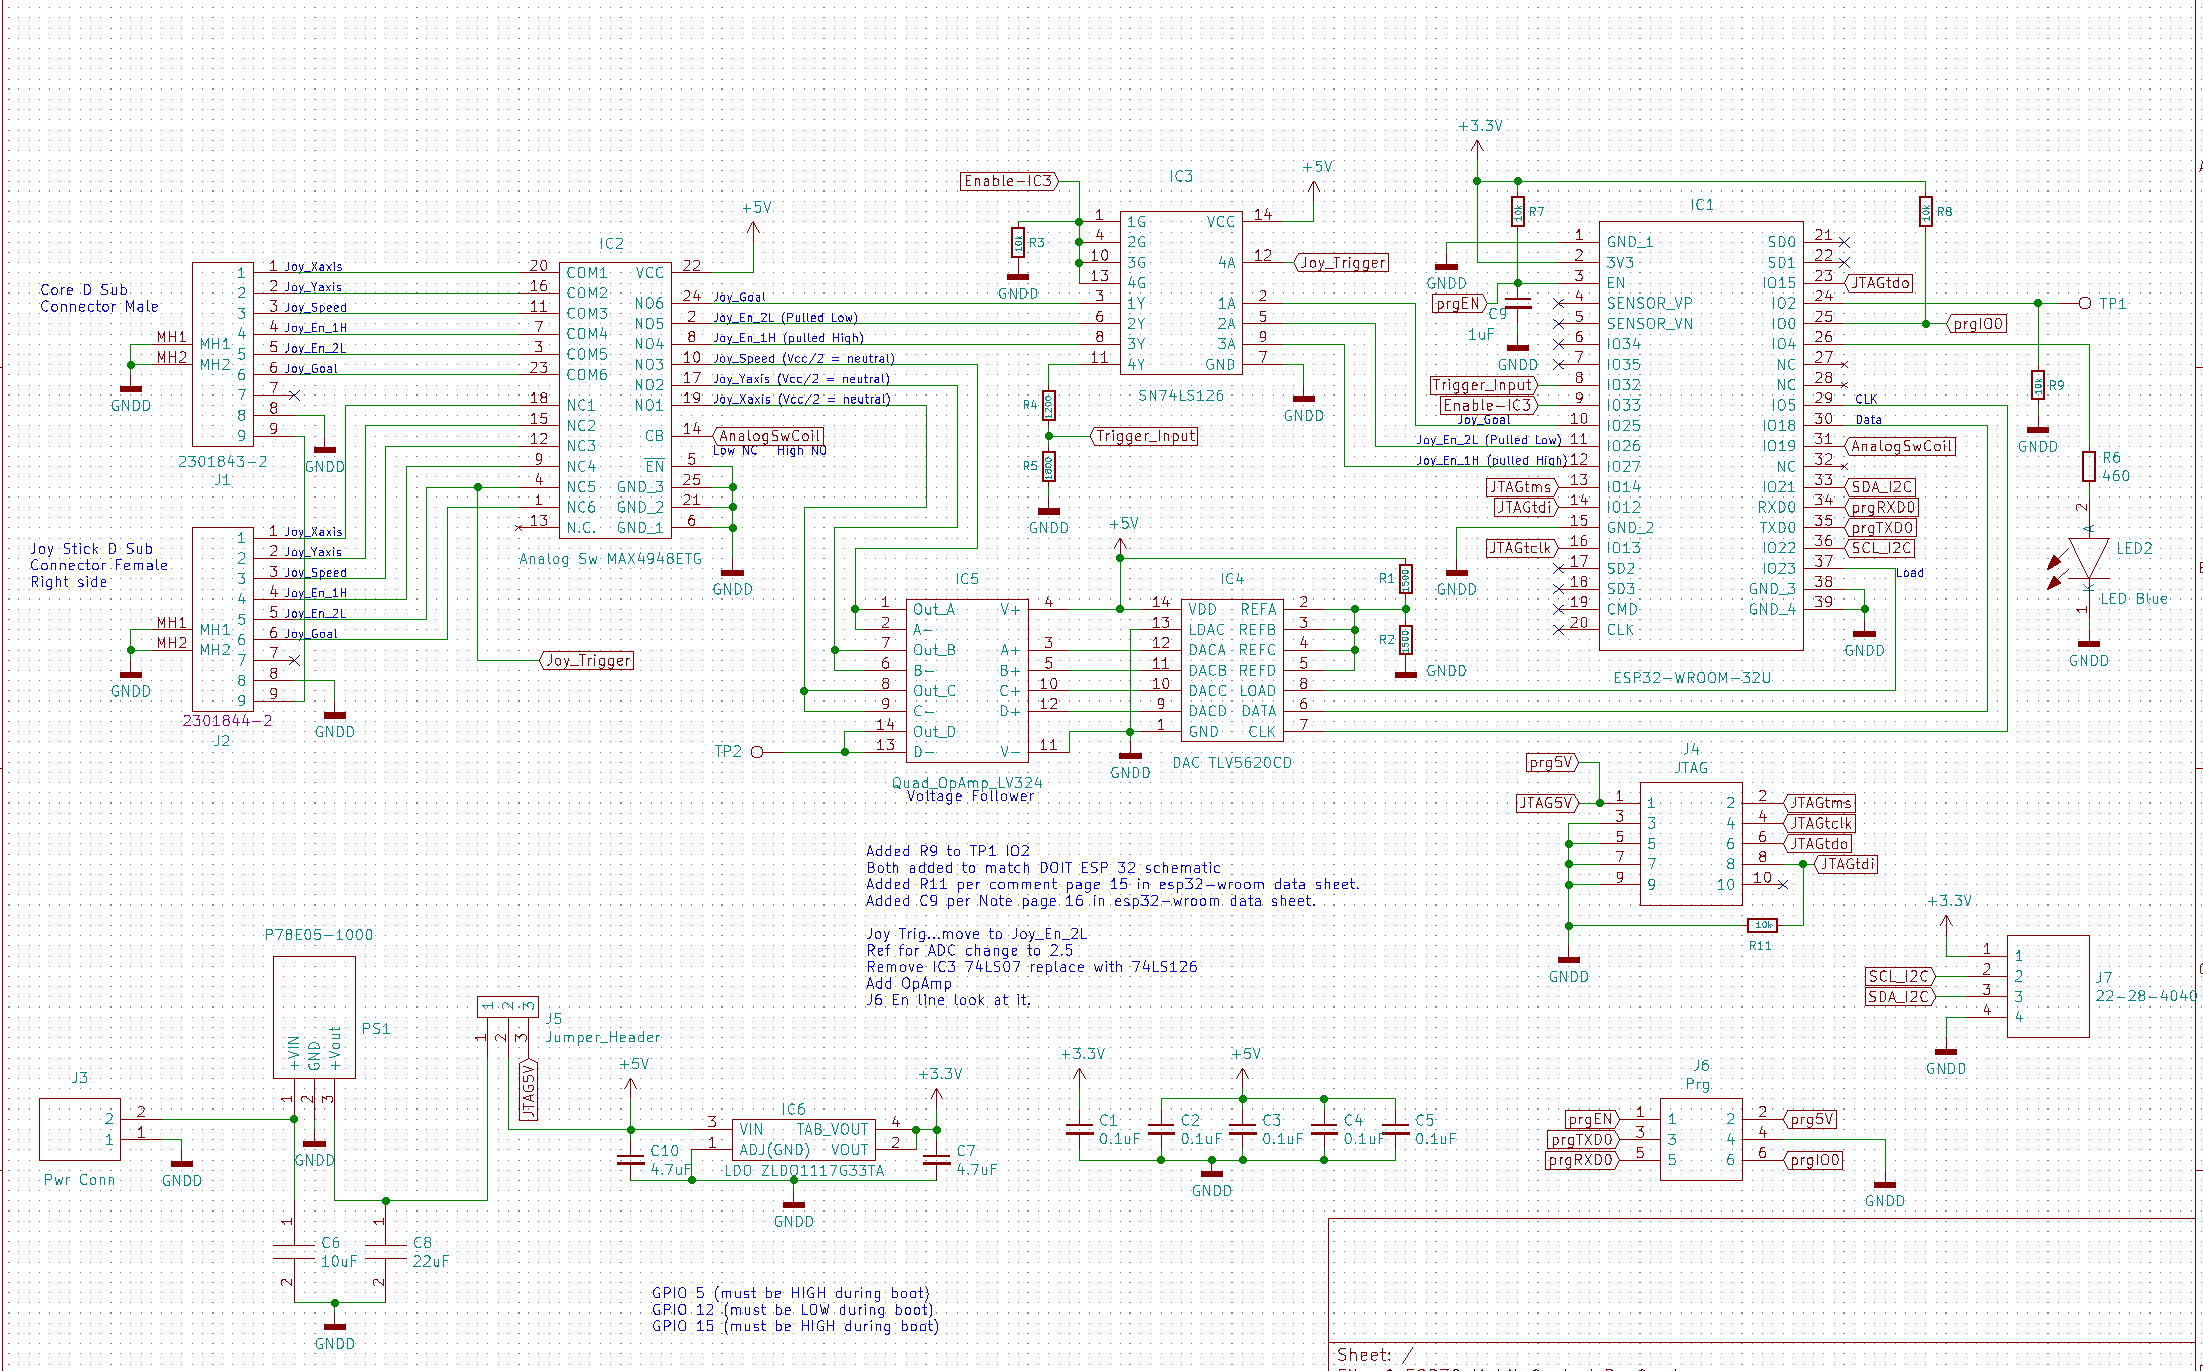Image resolution: width=2203 pixels, height=1371 pixels.
Task: Click the 2301843-2 part number at J1
Action: pyautogui.click(x=223, y=462)
